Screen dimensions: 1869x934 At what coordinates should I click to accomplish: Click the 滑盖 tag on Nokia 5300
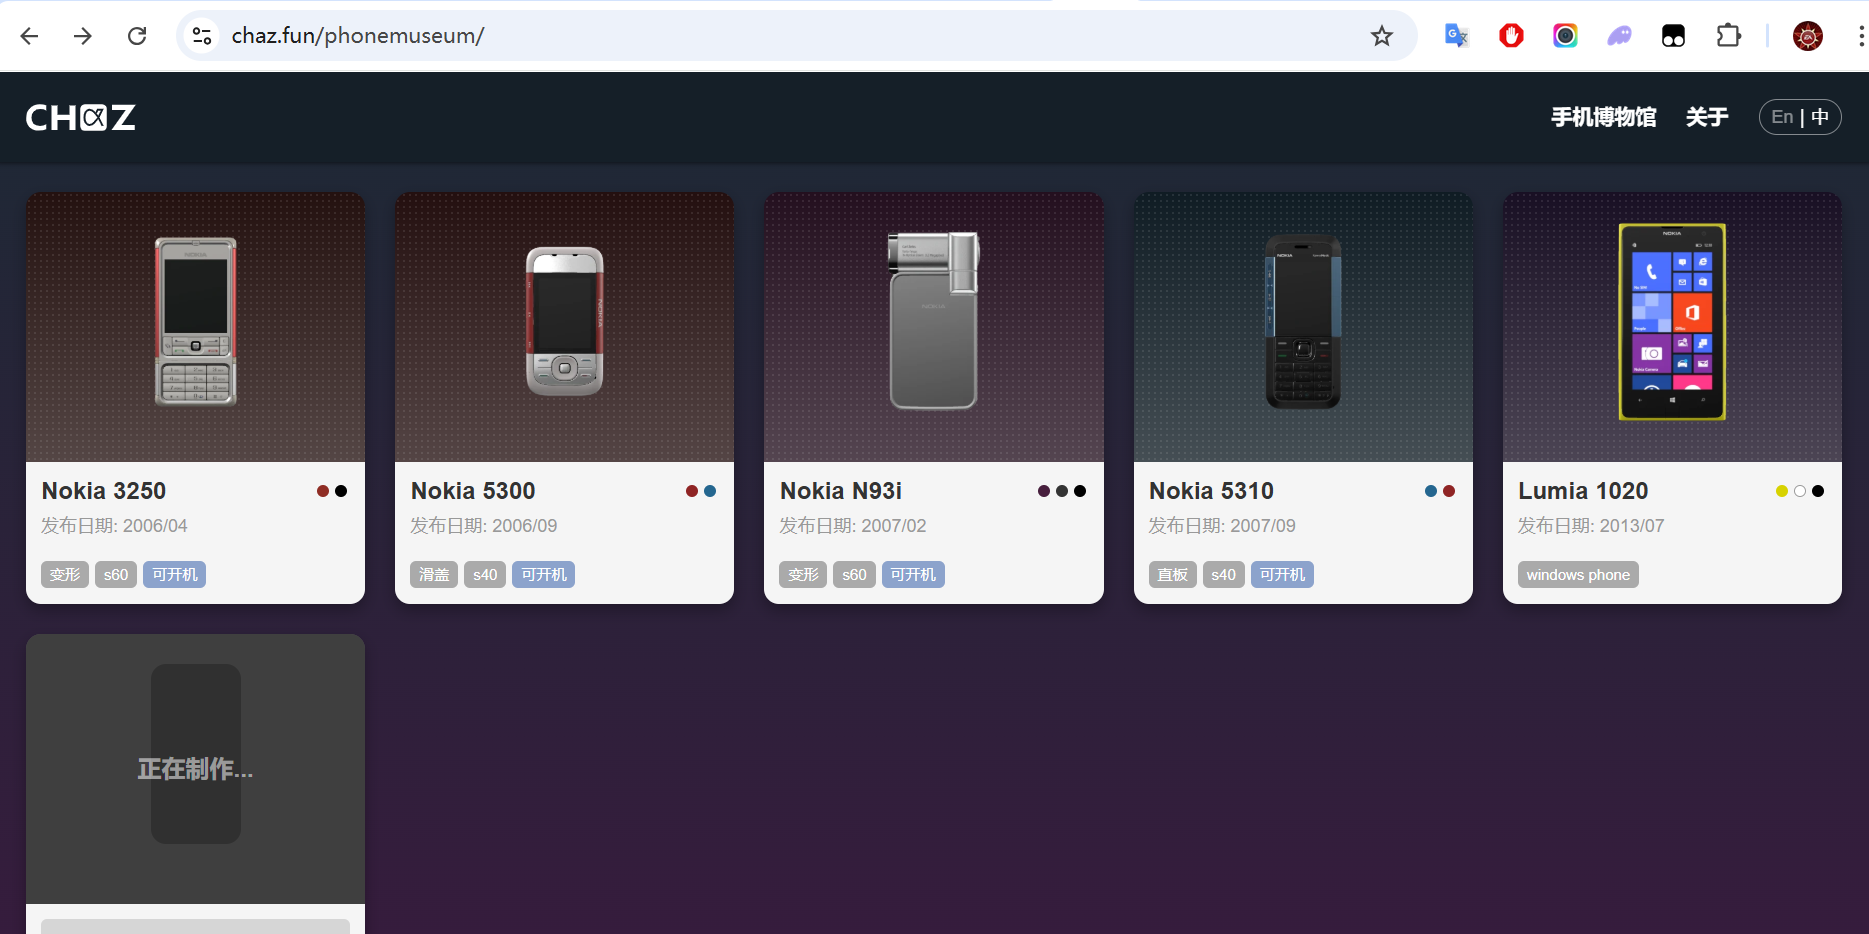point(434,575)
